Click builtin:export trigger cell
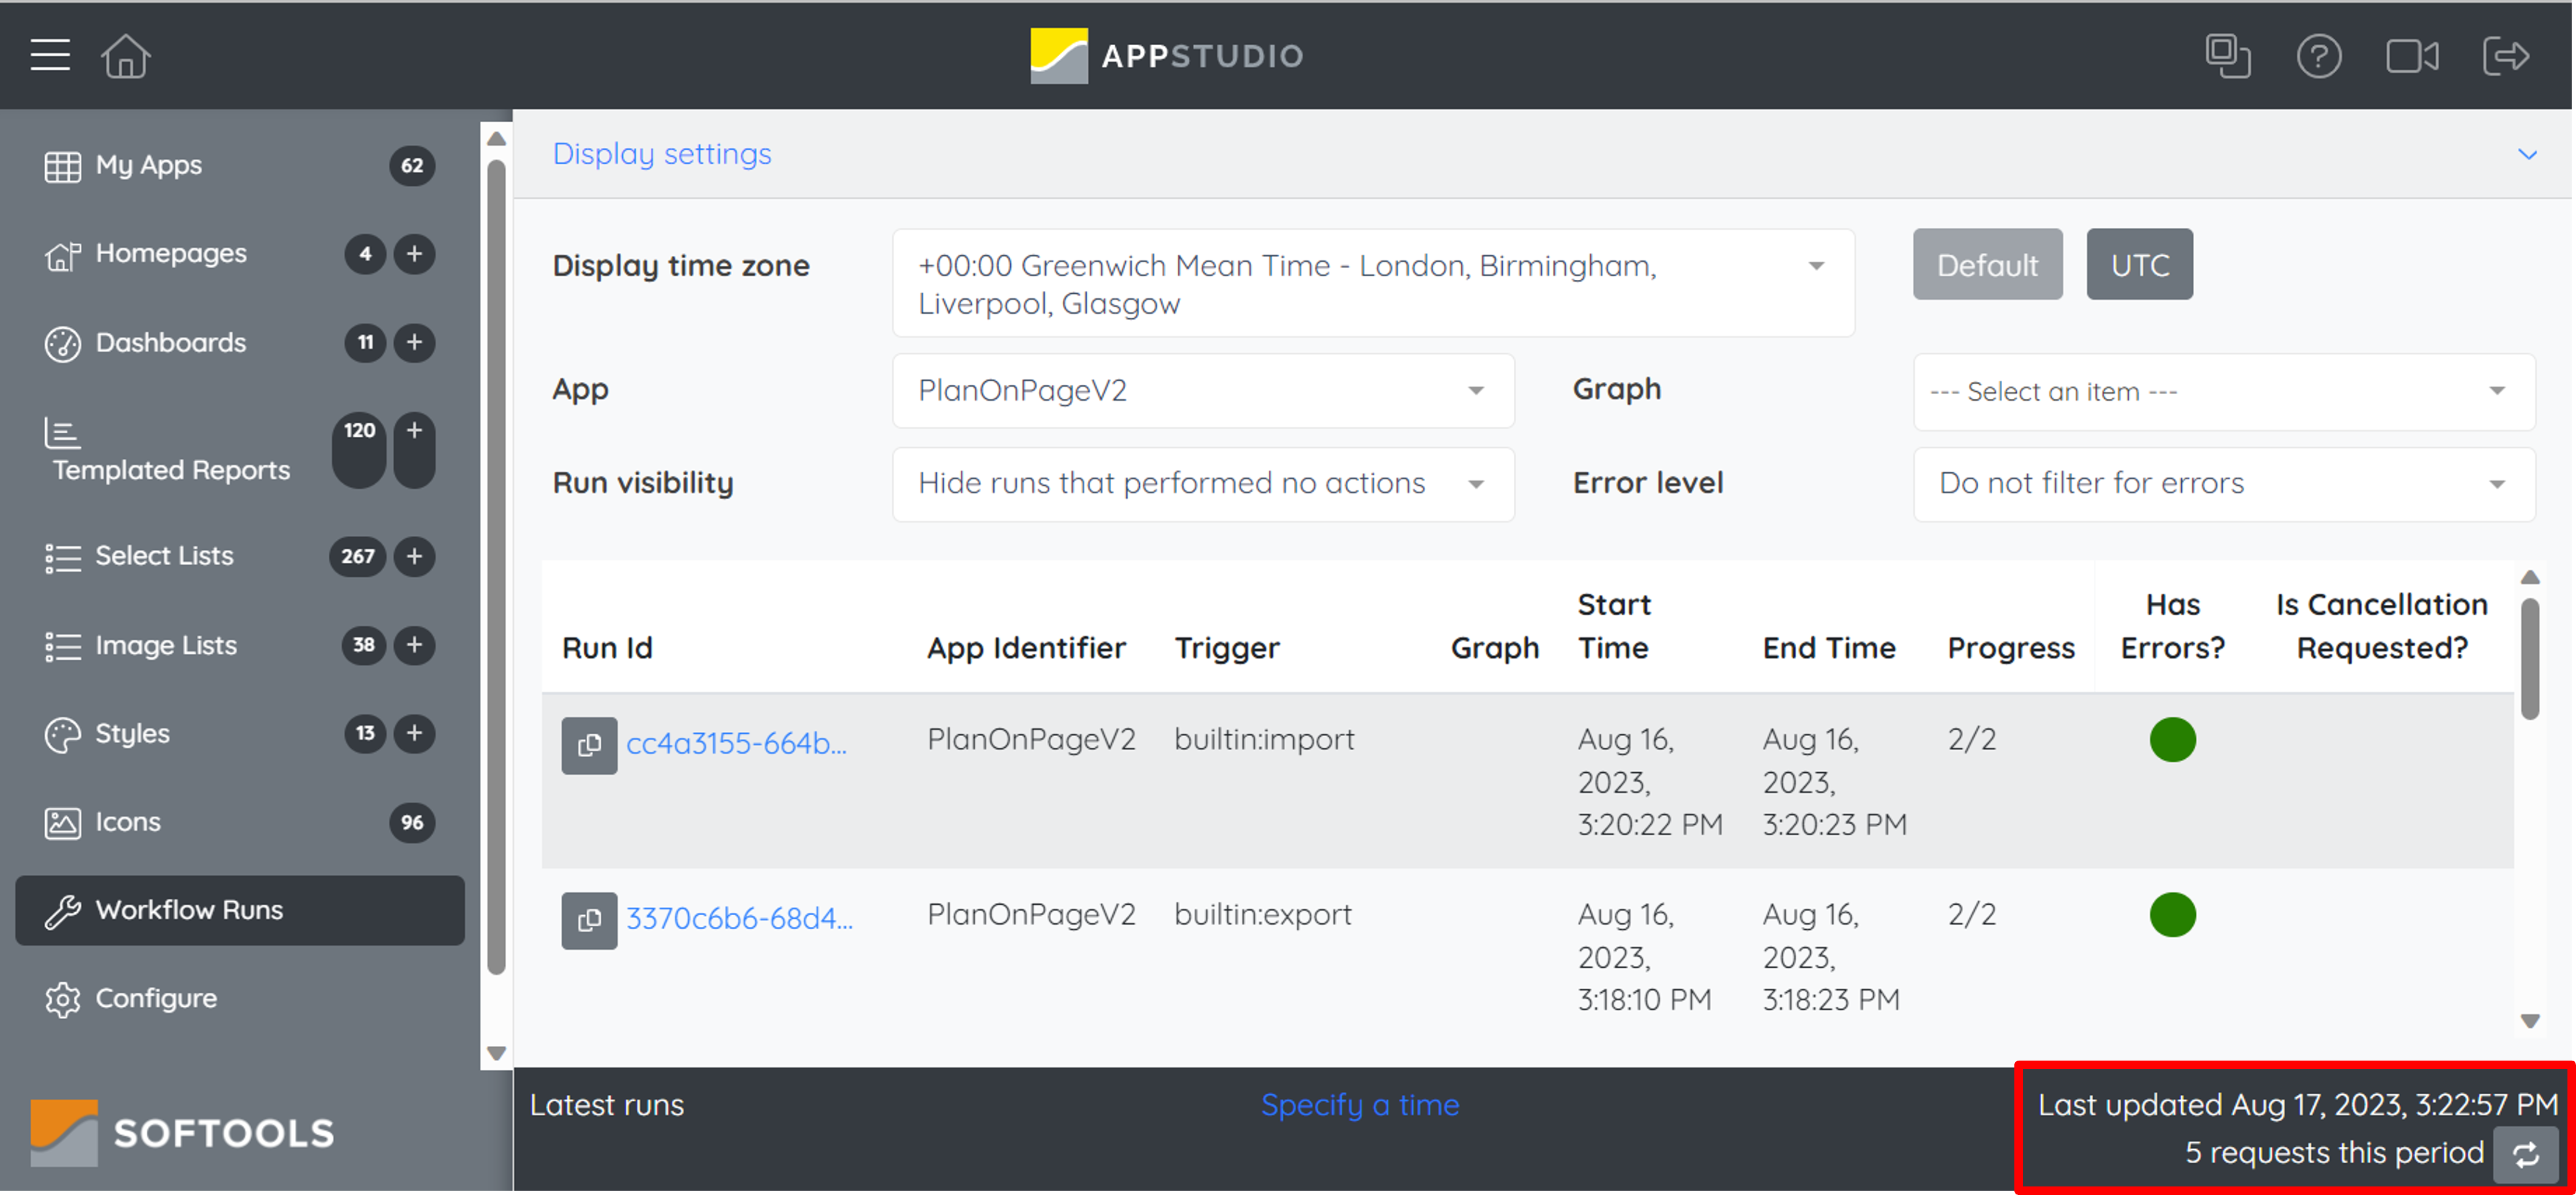Viewport: 2576px width, 1195px height. coord(1262,915)
